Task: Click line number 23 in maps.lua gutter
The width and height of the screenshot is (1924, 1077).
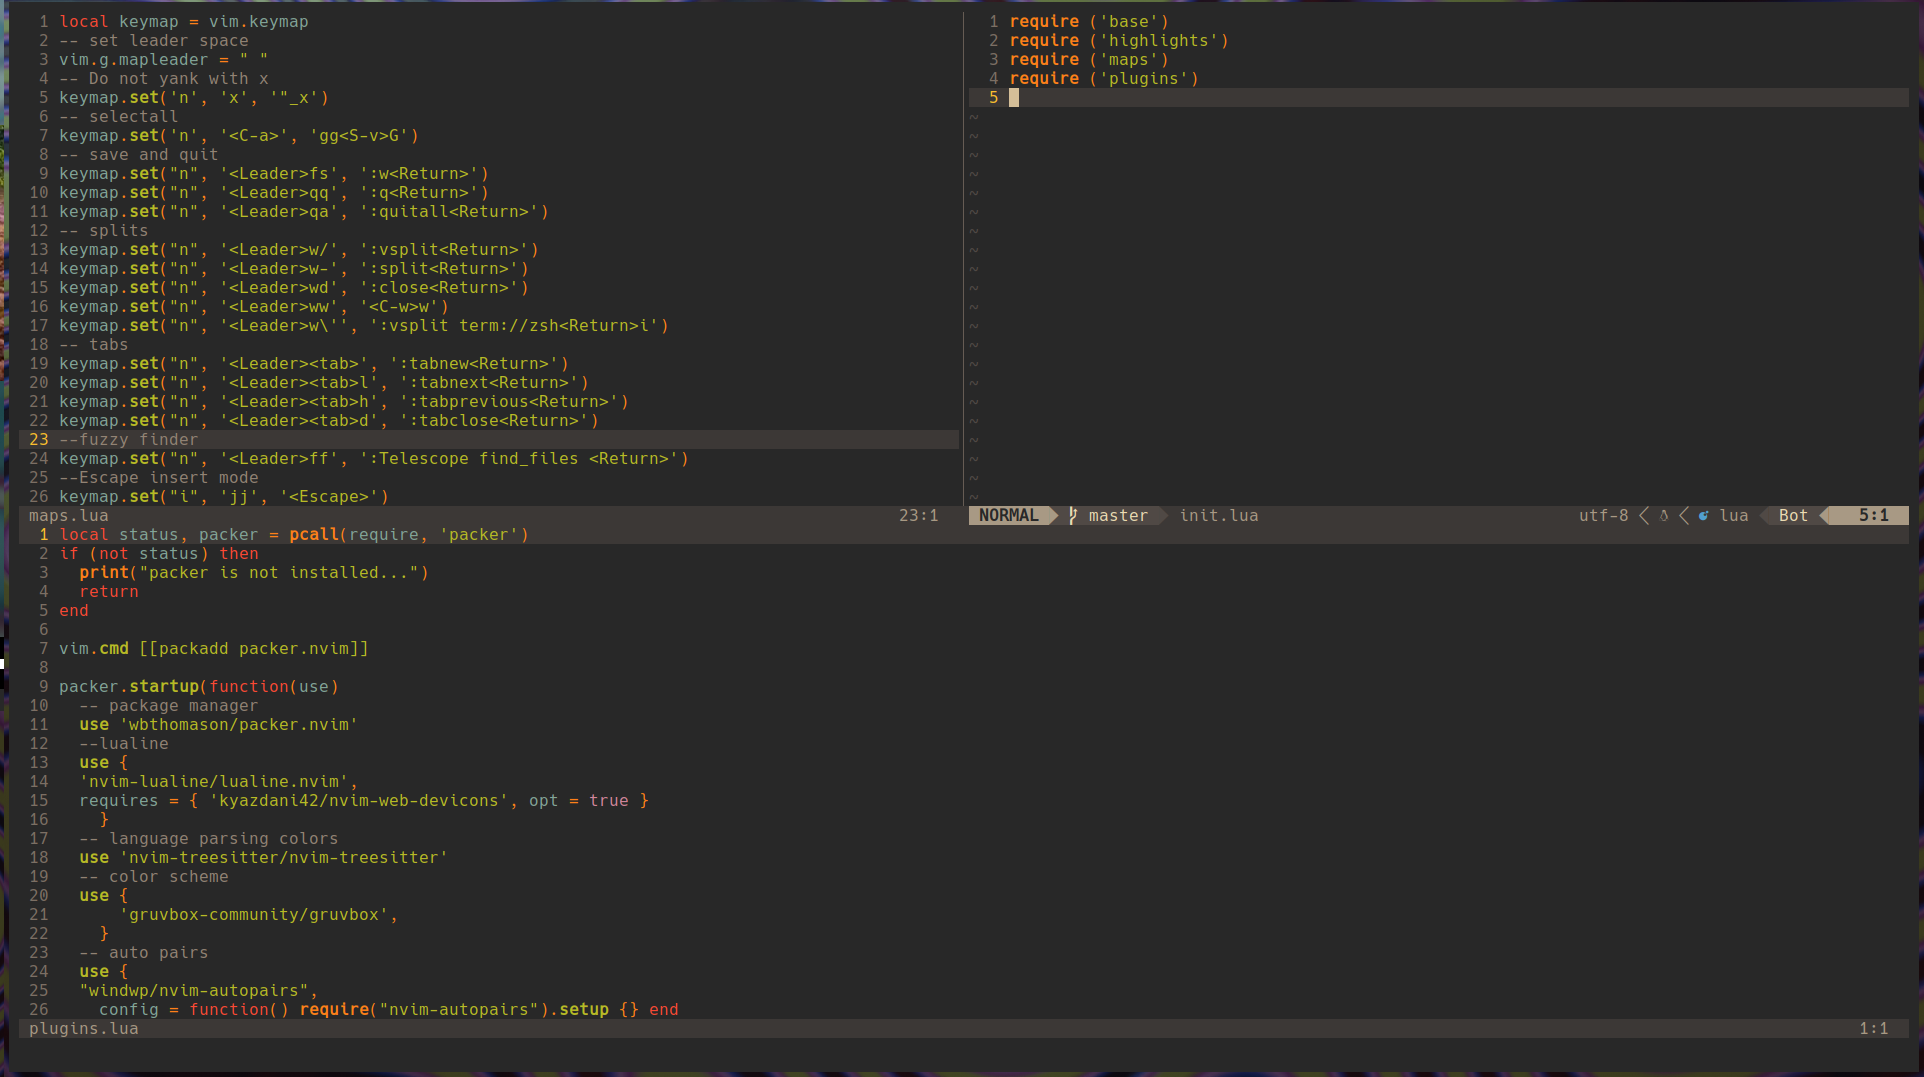Action: [38, 440]
